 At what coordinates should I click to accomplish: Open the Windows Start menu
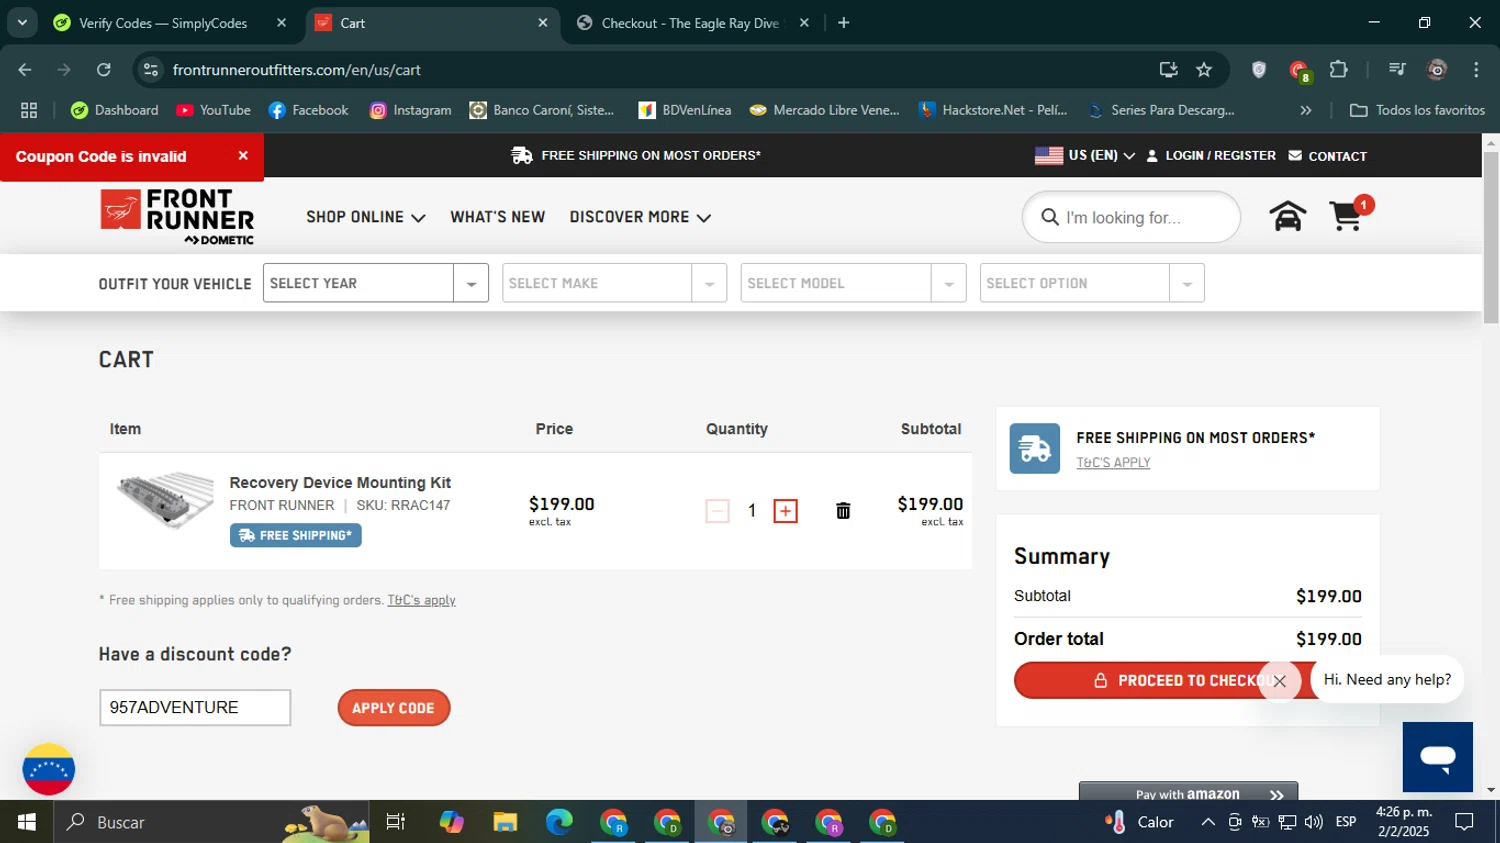27,822
